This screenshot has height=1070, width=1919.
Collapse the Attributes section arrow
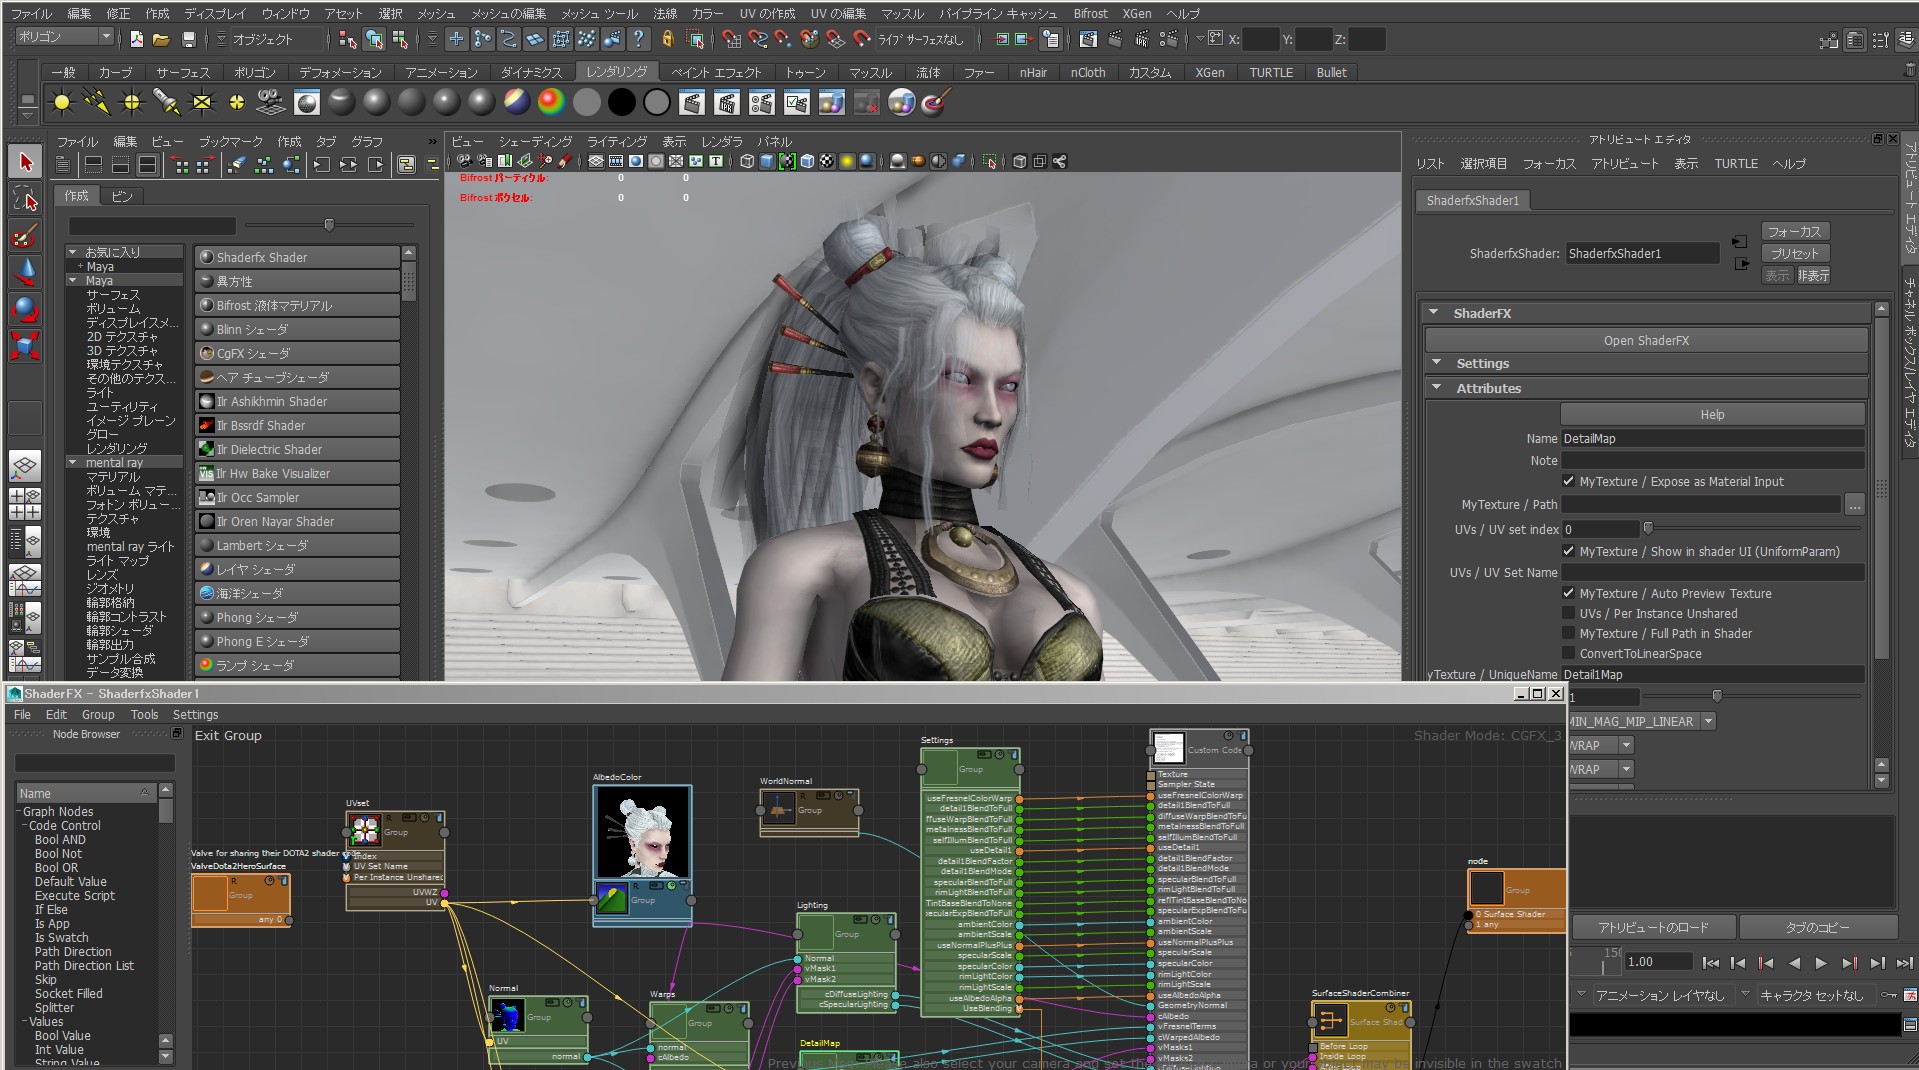point(1437,388)
